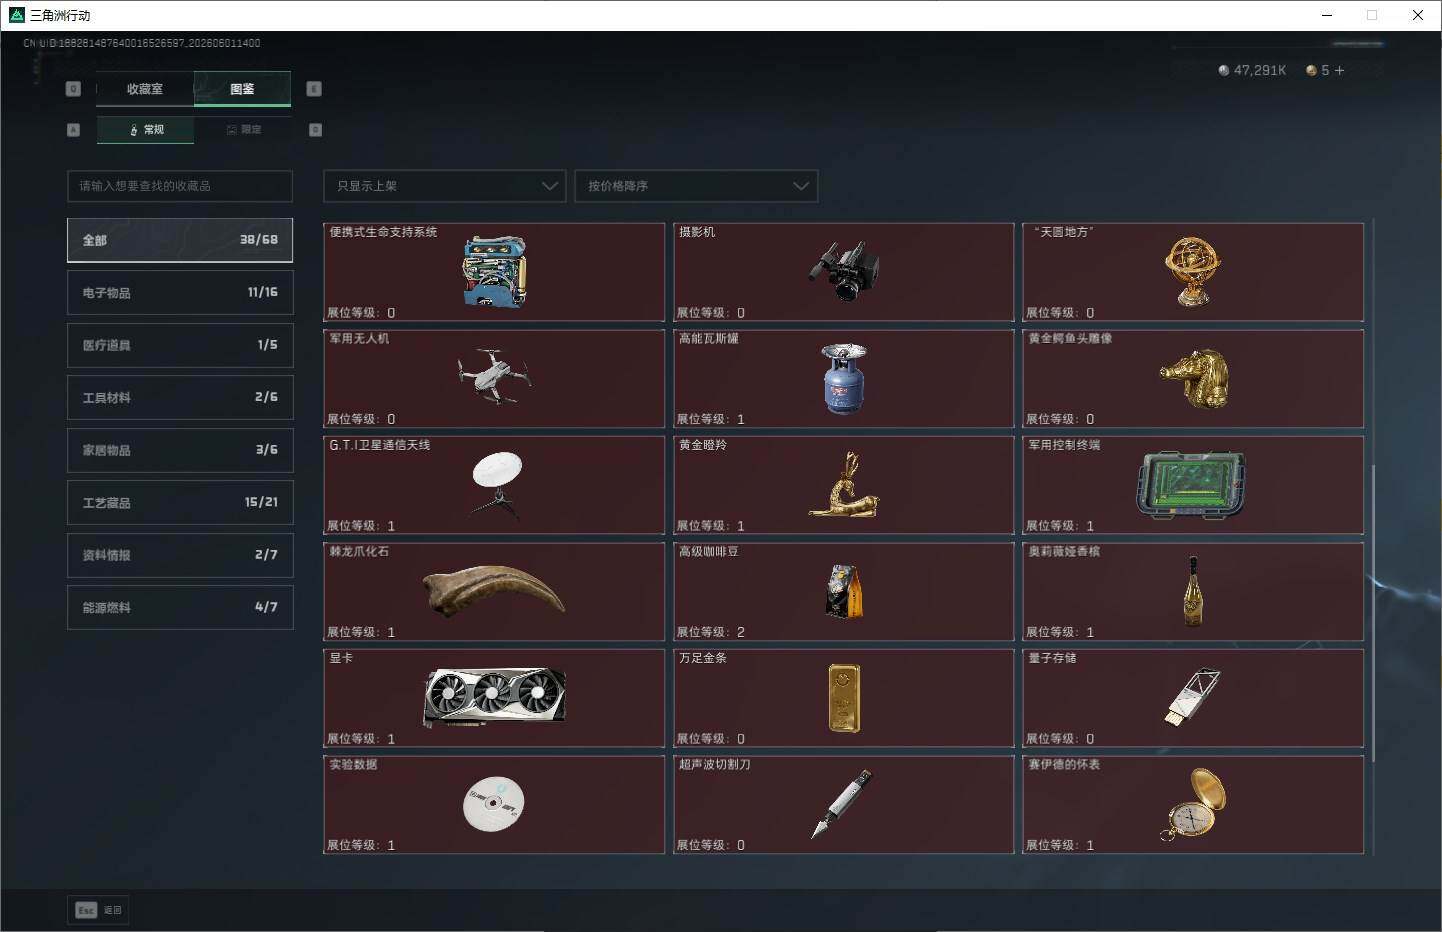Image resolution: width=1442 pixels, height=932 pixels.
Task: Pick the 高级咖啡豆 coffee bag item
Action: (x=843, y=592)
